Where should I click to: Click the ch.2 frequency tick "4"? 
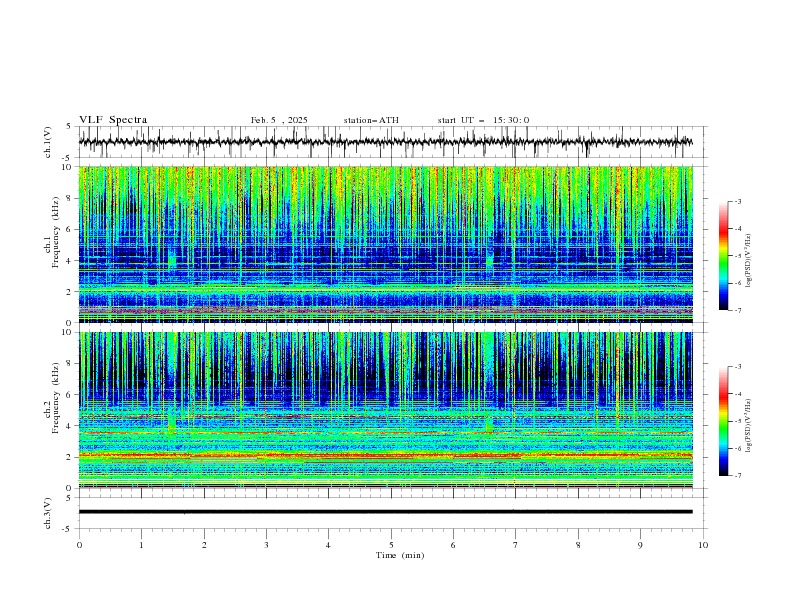70,426
